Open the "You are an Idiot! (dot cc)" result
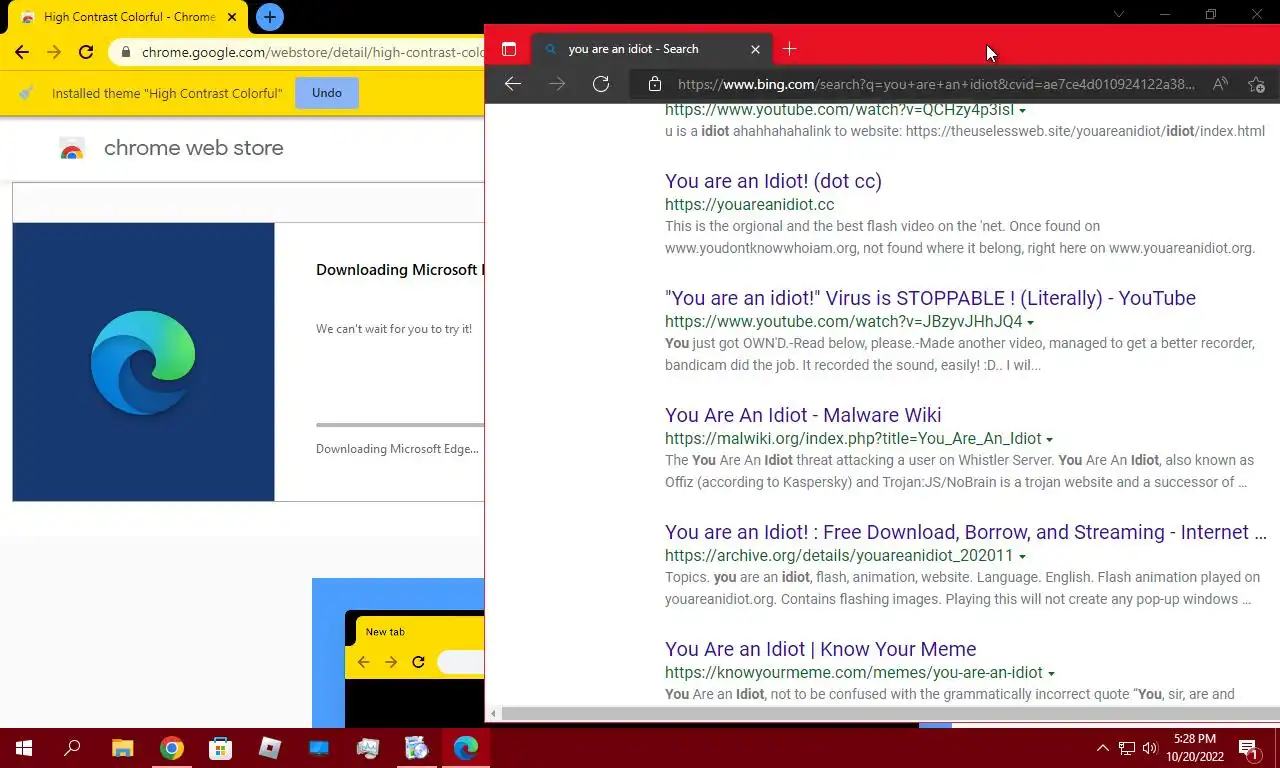 [x=773, y=181]
